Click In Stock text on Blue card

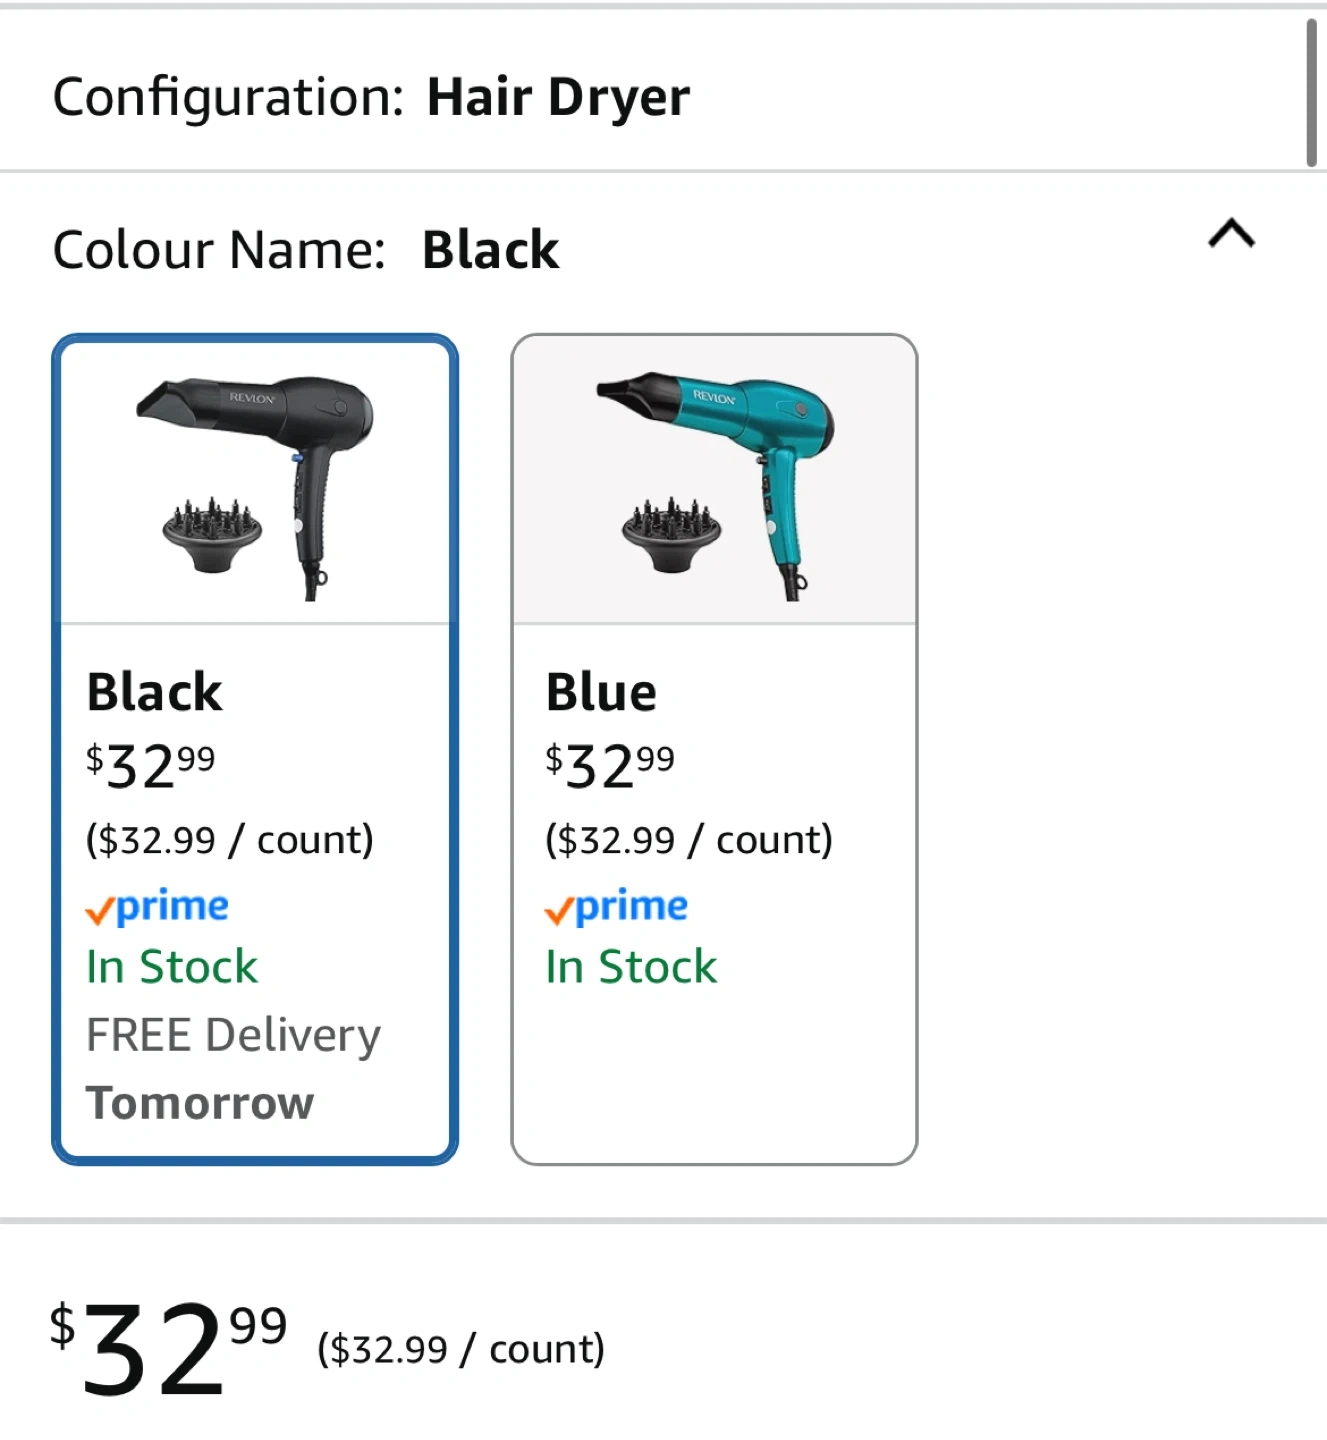(x=631, y=967)
